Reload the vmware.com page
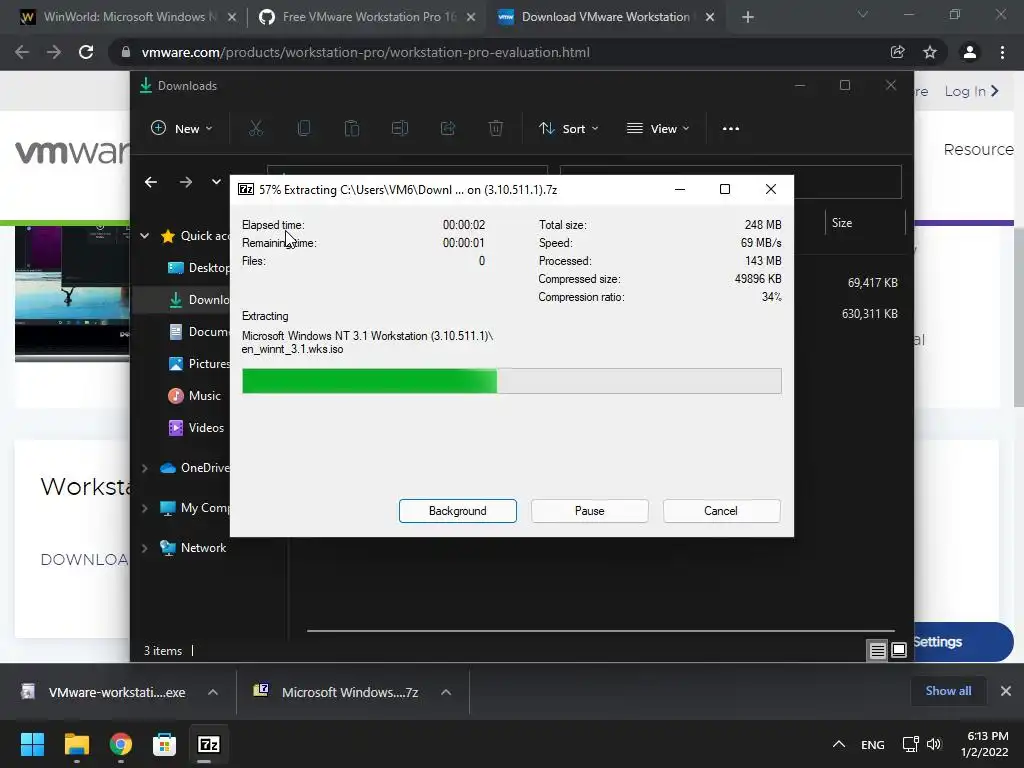This screenshot has width=1024, height=768. pyautogui.click(x=86, y=52)
